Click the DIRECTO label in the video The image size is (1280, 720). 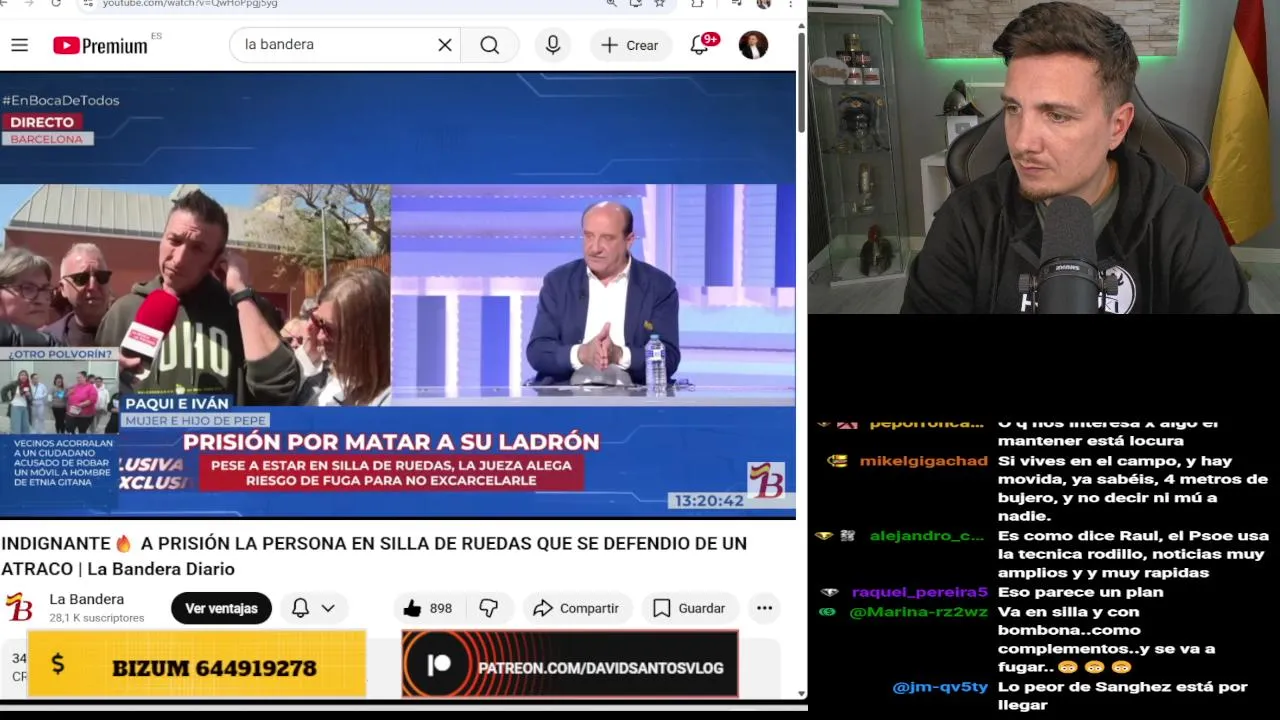tap(42, 122)
